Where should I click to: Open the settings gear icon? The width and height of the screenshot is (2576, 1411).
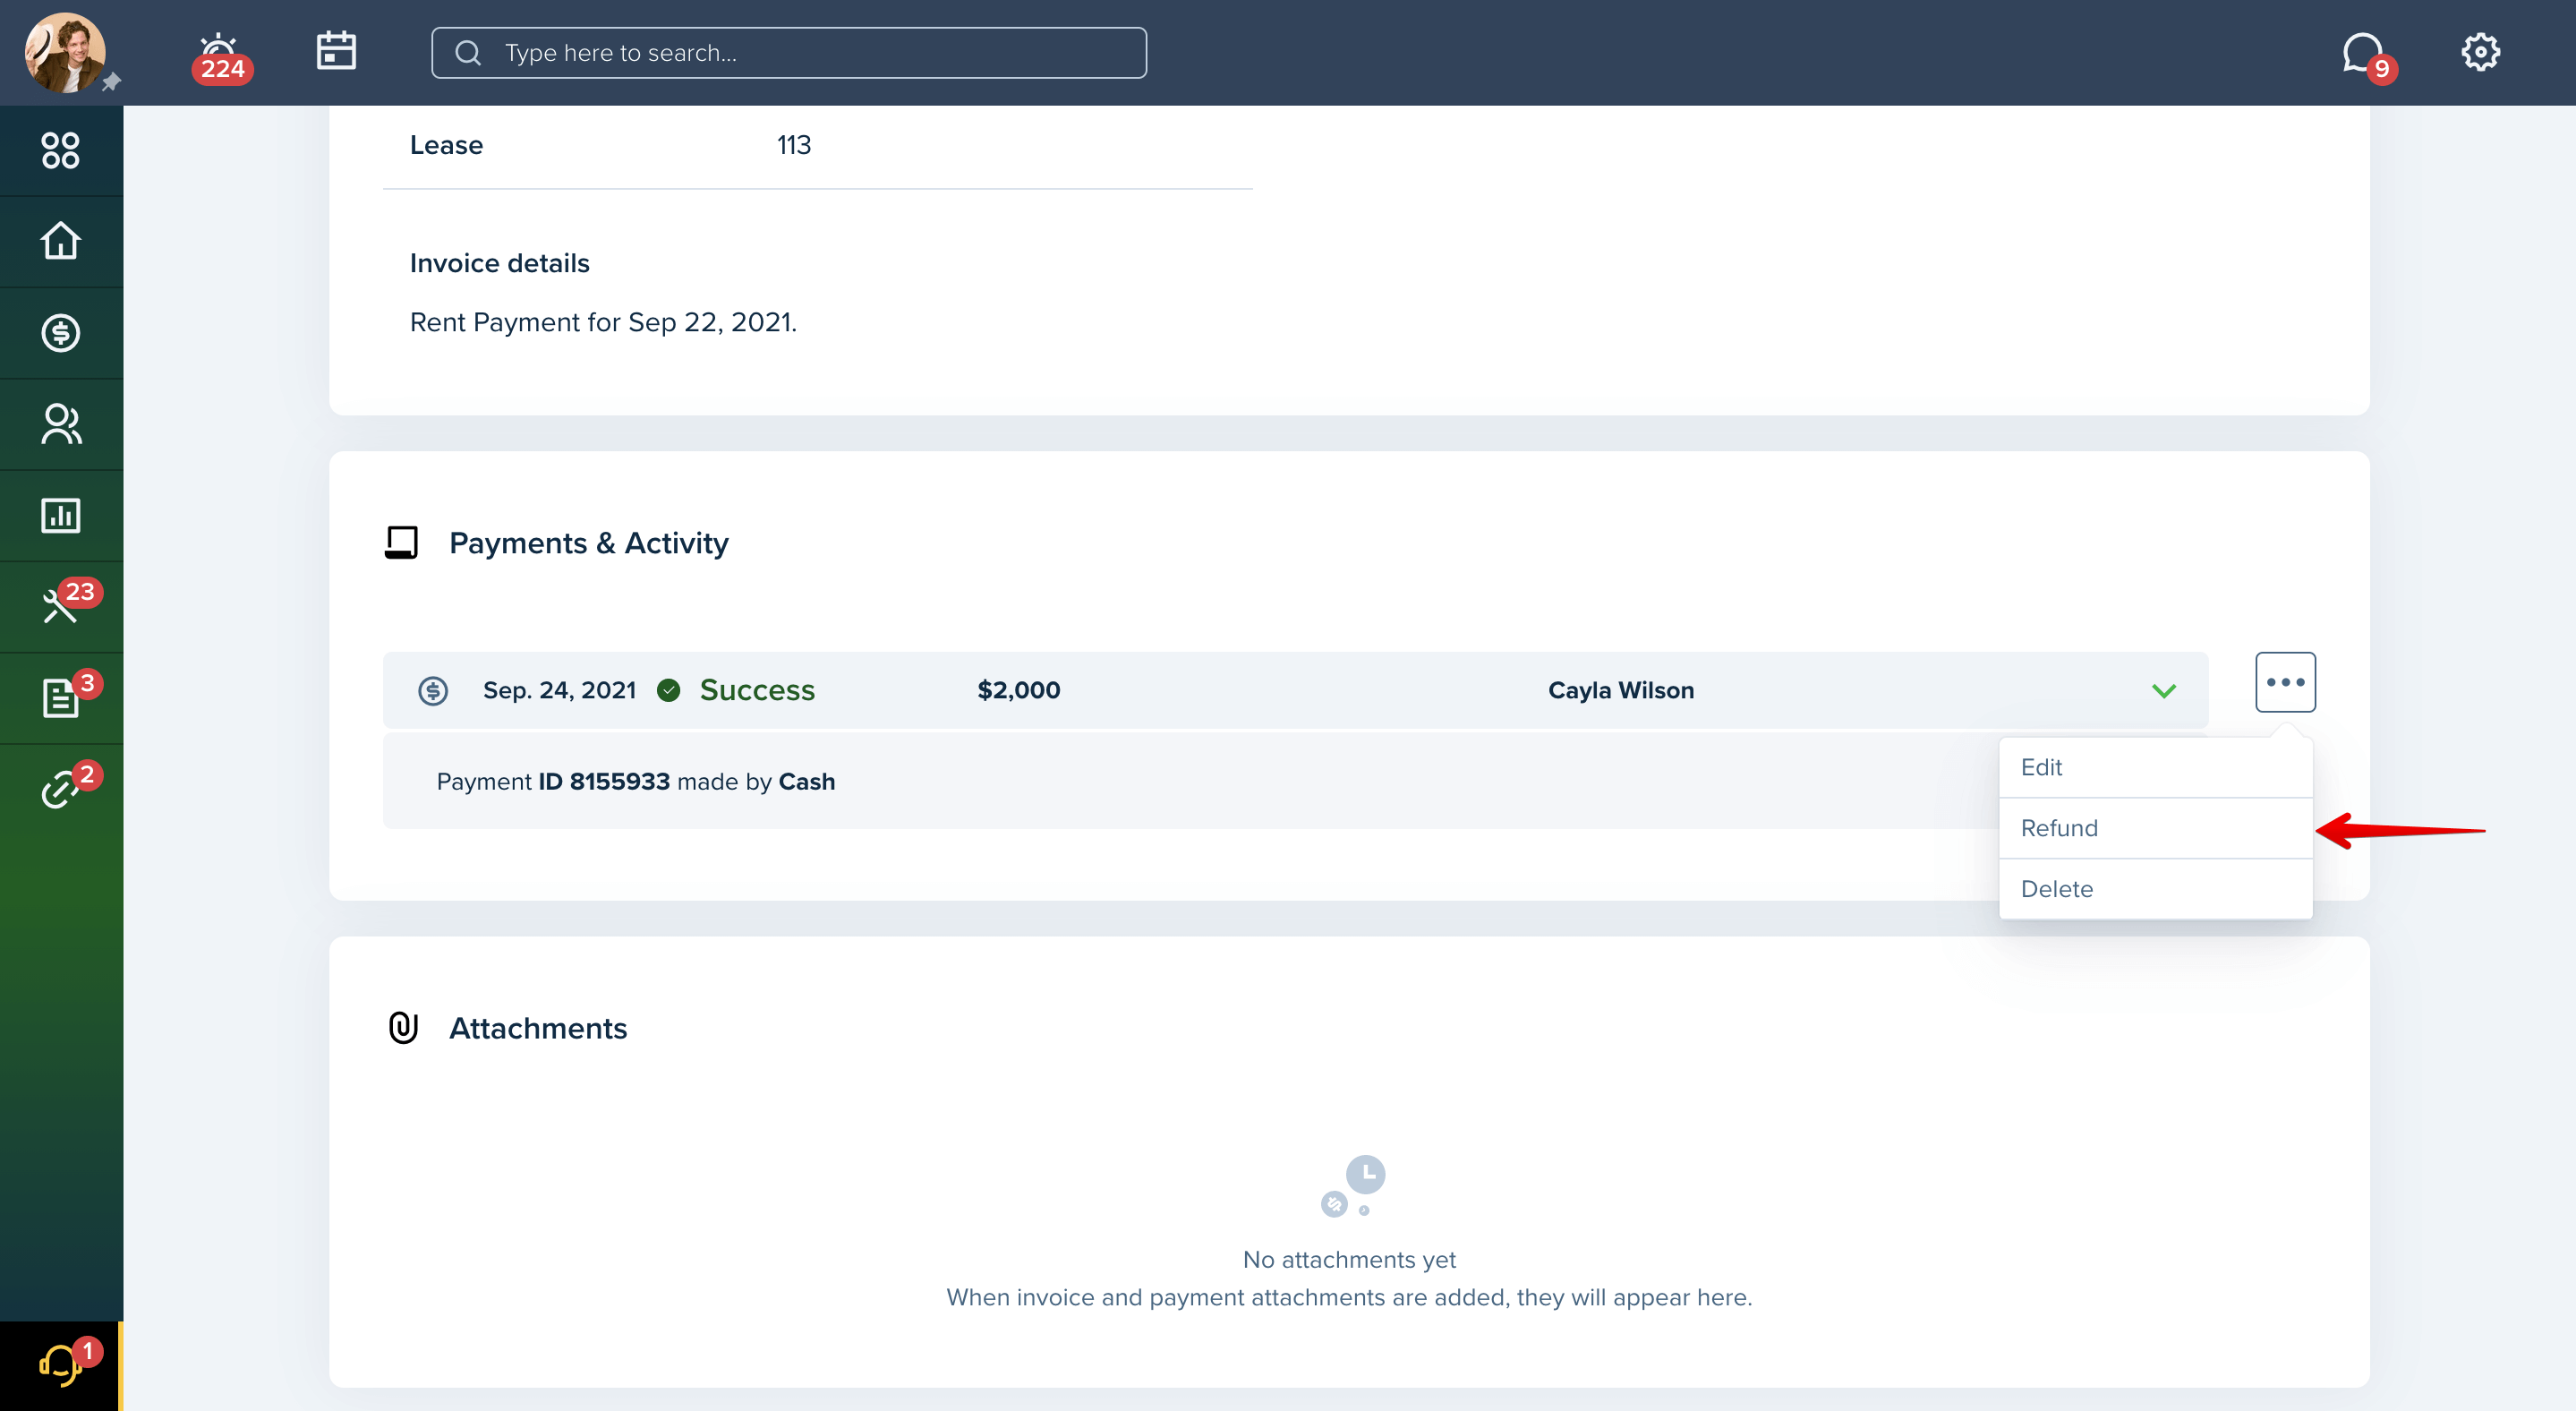[2480, 52]
